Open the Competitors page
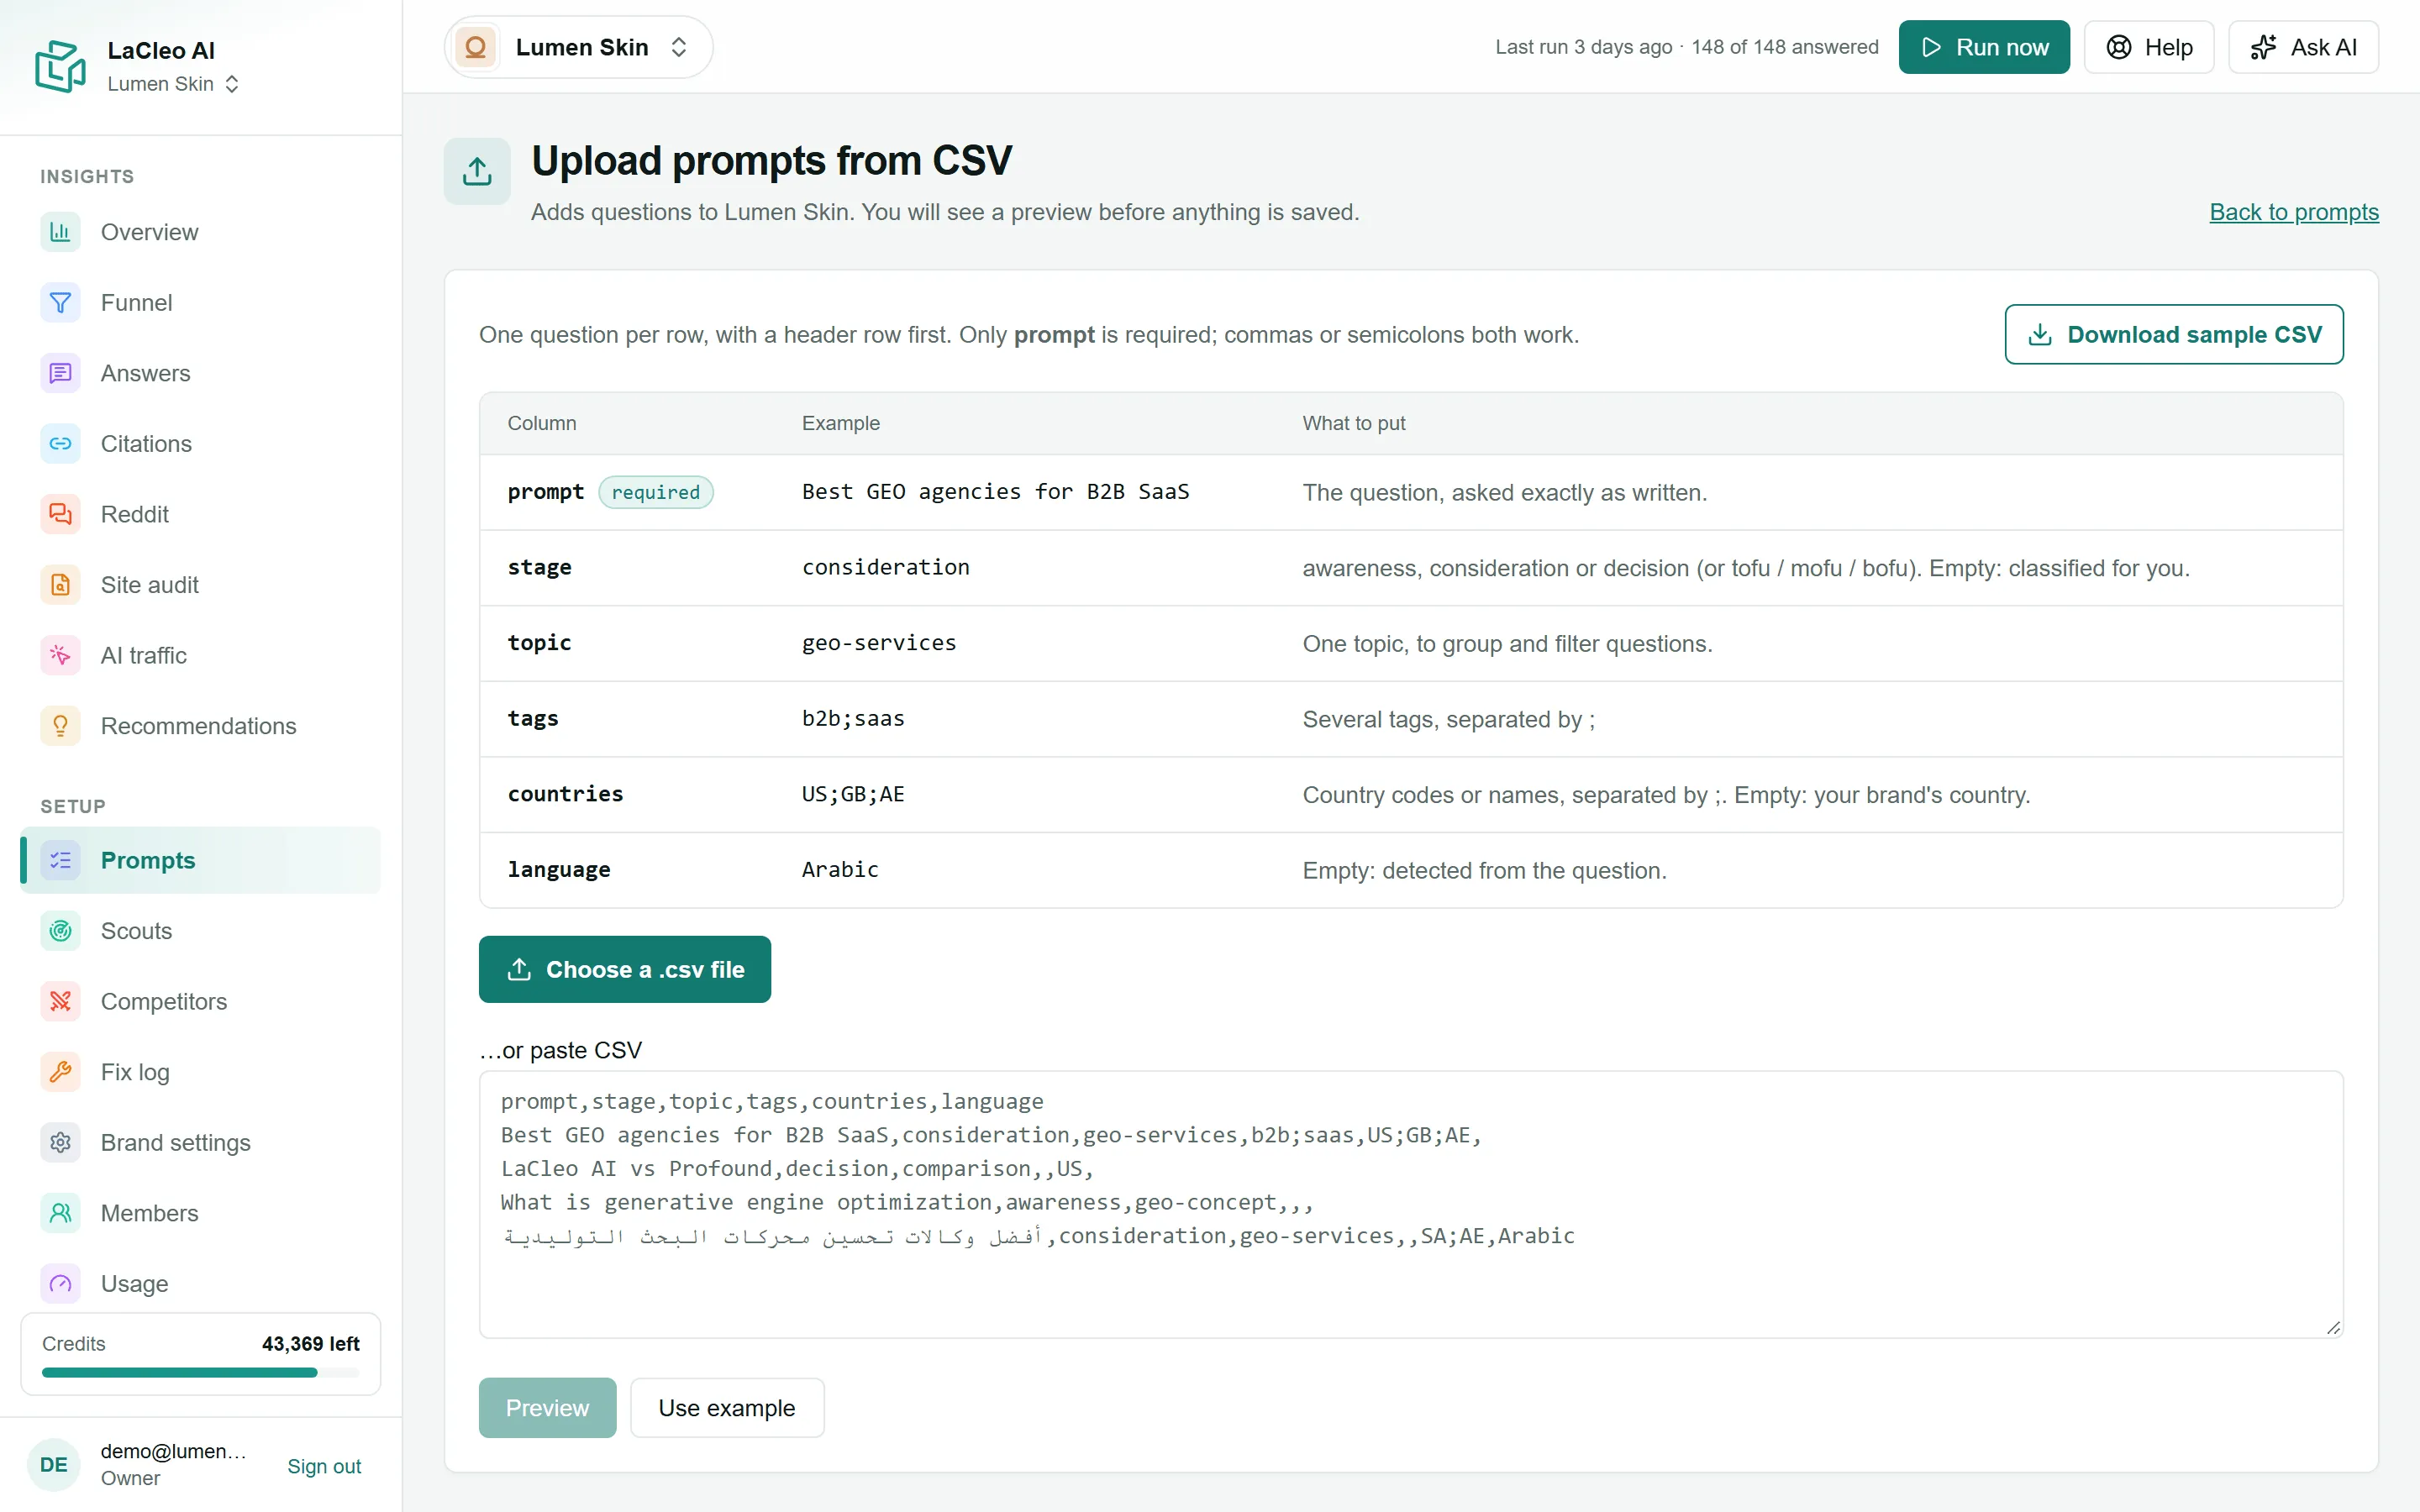The height and width of the screenshot is (1512, 2420). click(200, 1001)
